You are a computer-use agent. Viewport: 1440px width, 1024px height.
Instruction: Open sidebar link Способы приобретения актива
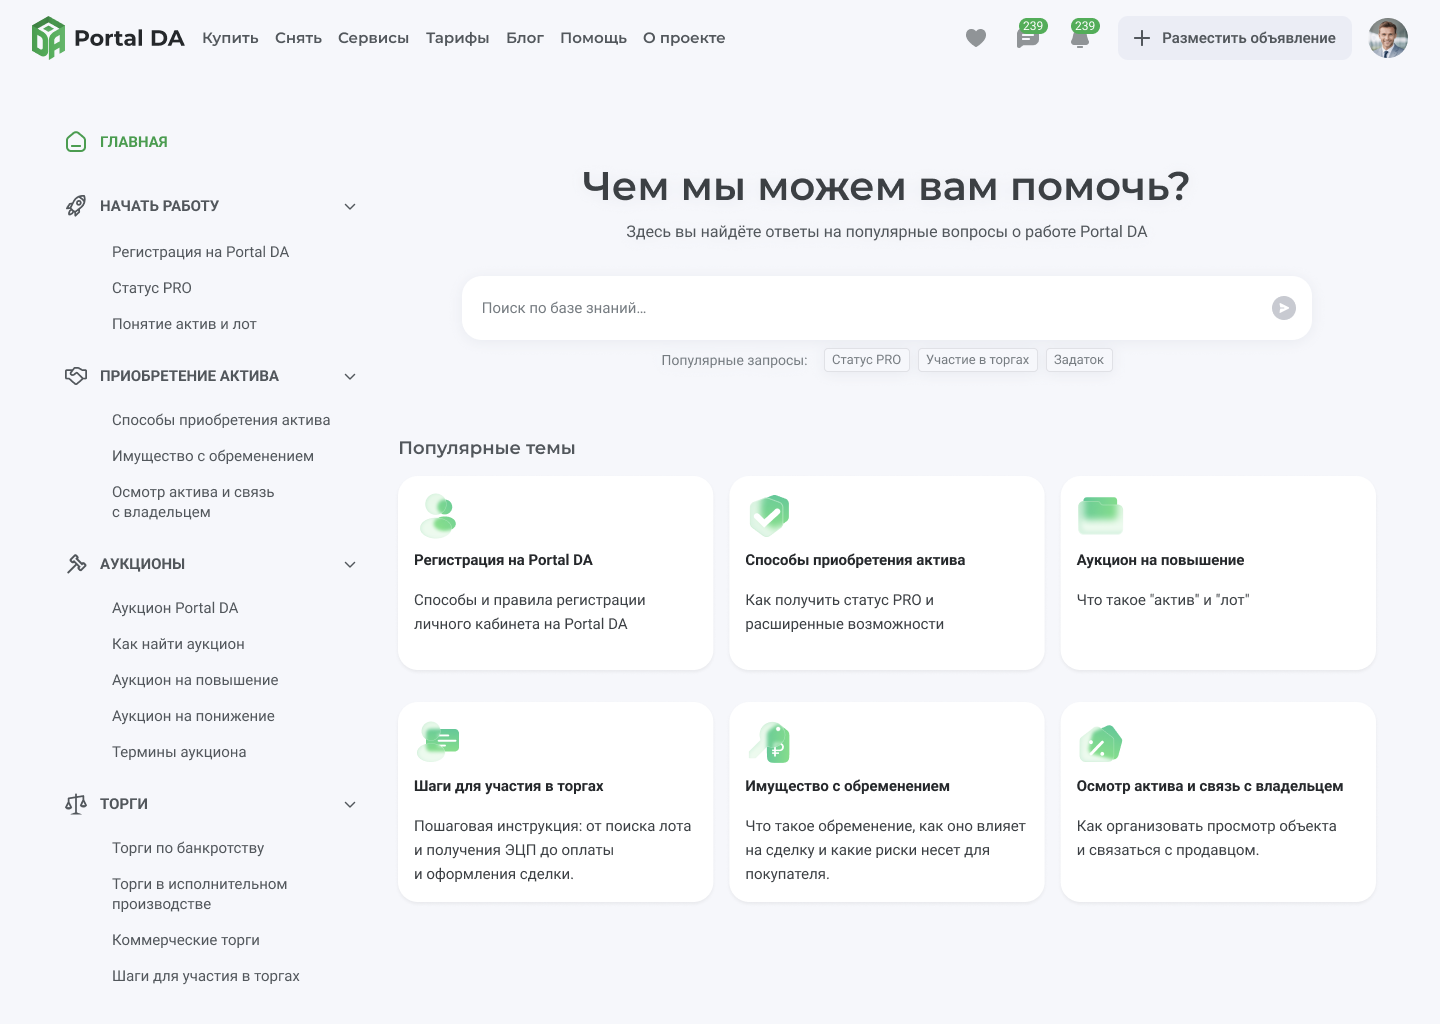tap(221, 420)
